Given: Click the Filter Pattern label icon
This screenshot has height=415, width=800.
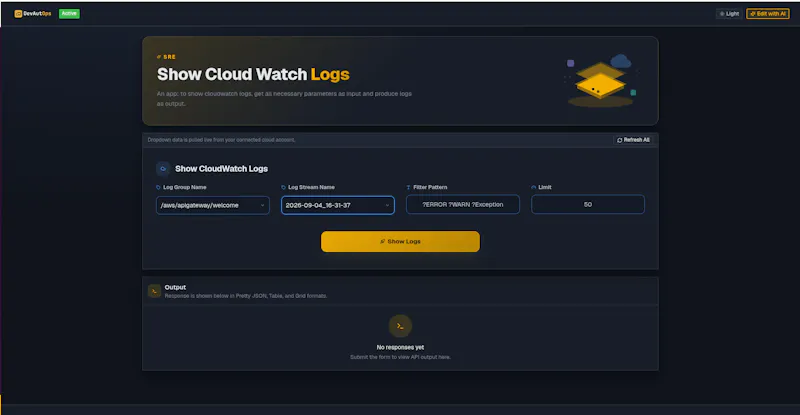Looking at the screenshot, I should click(408, 187).
